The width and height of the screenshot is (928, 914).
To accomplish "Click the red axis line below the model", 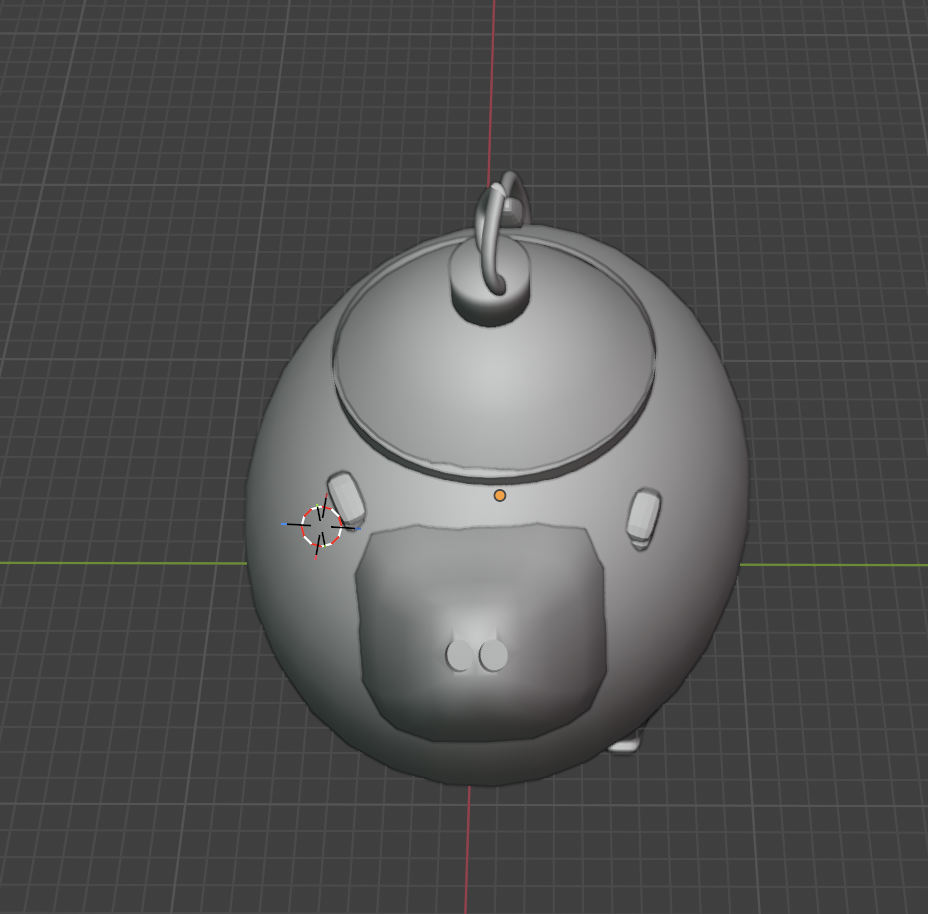I will 468,850.
